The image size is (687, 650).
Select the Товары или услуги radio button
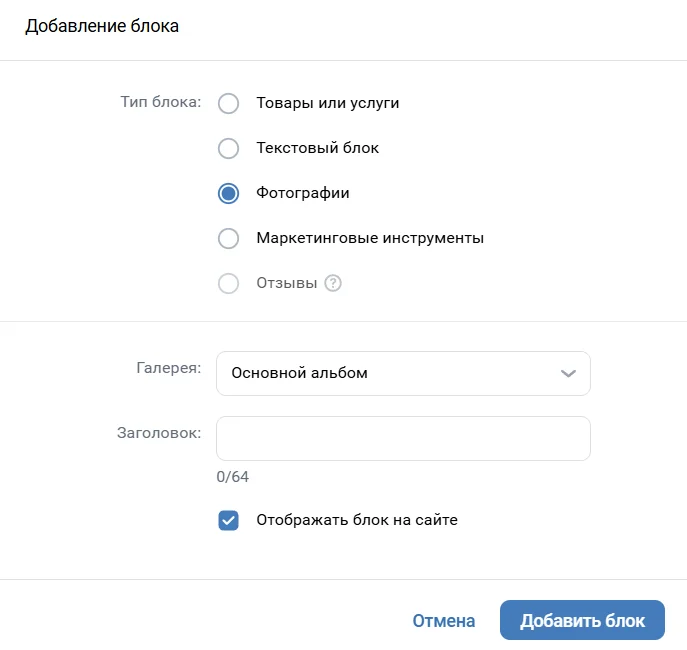pos(229,103)
